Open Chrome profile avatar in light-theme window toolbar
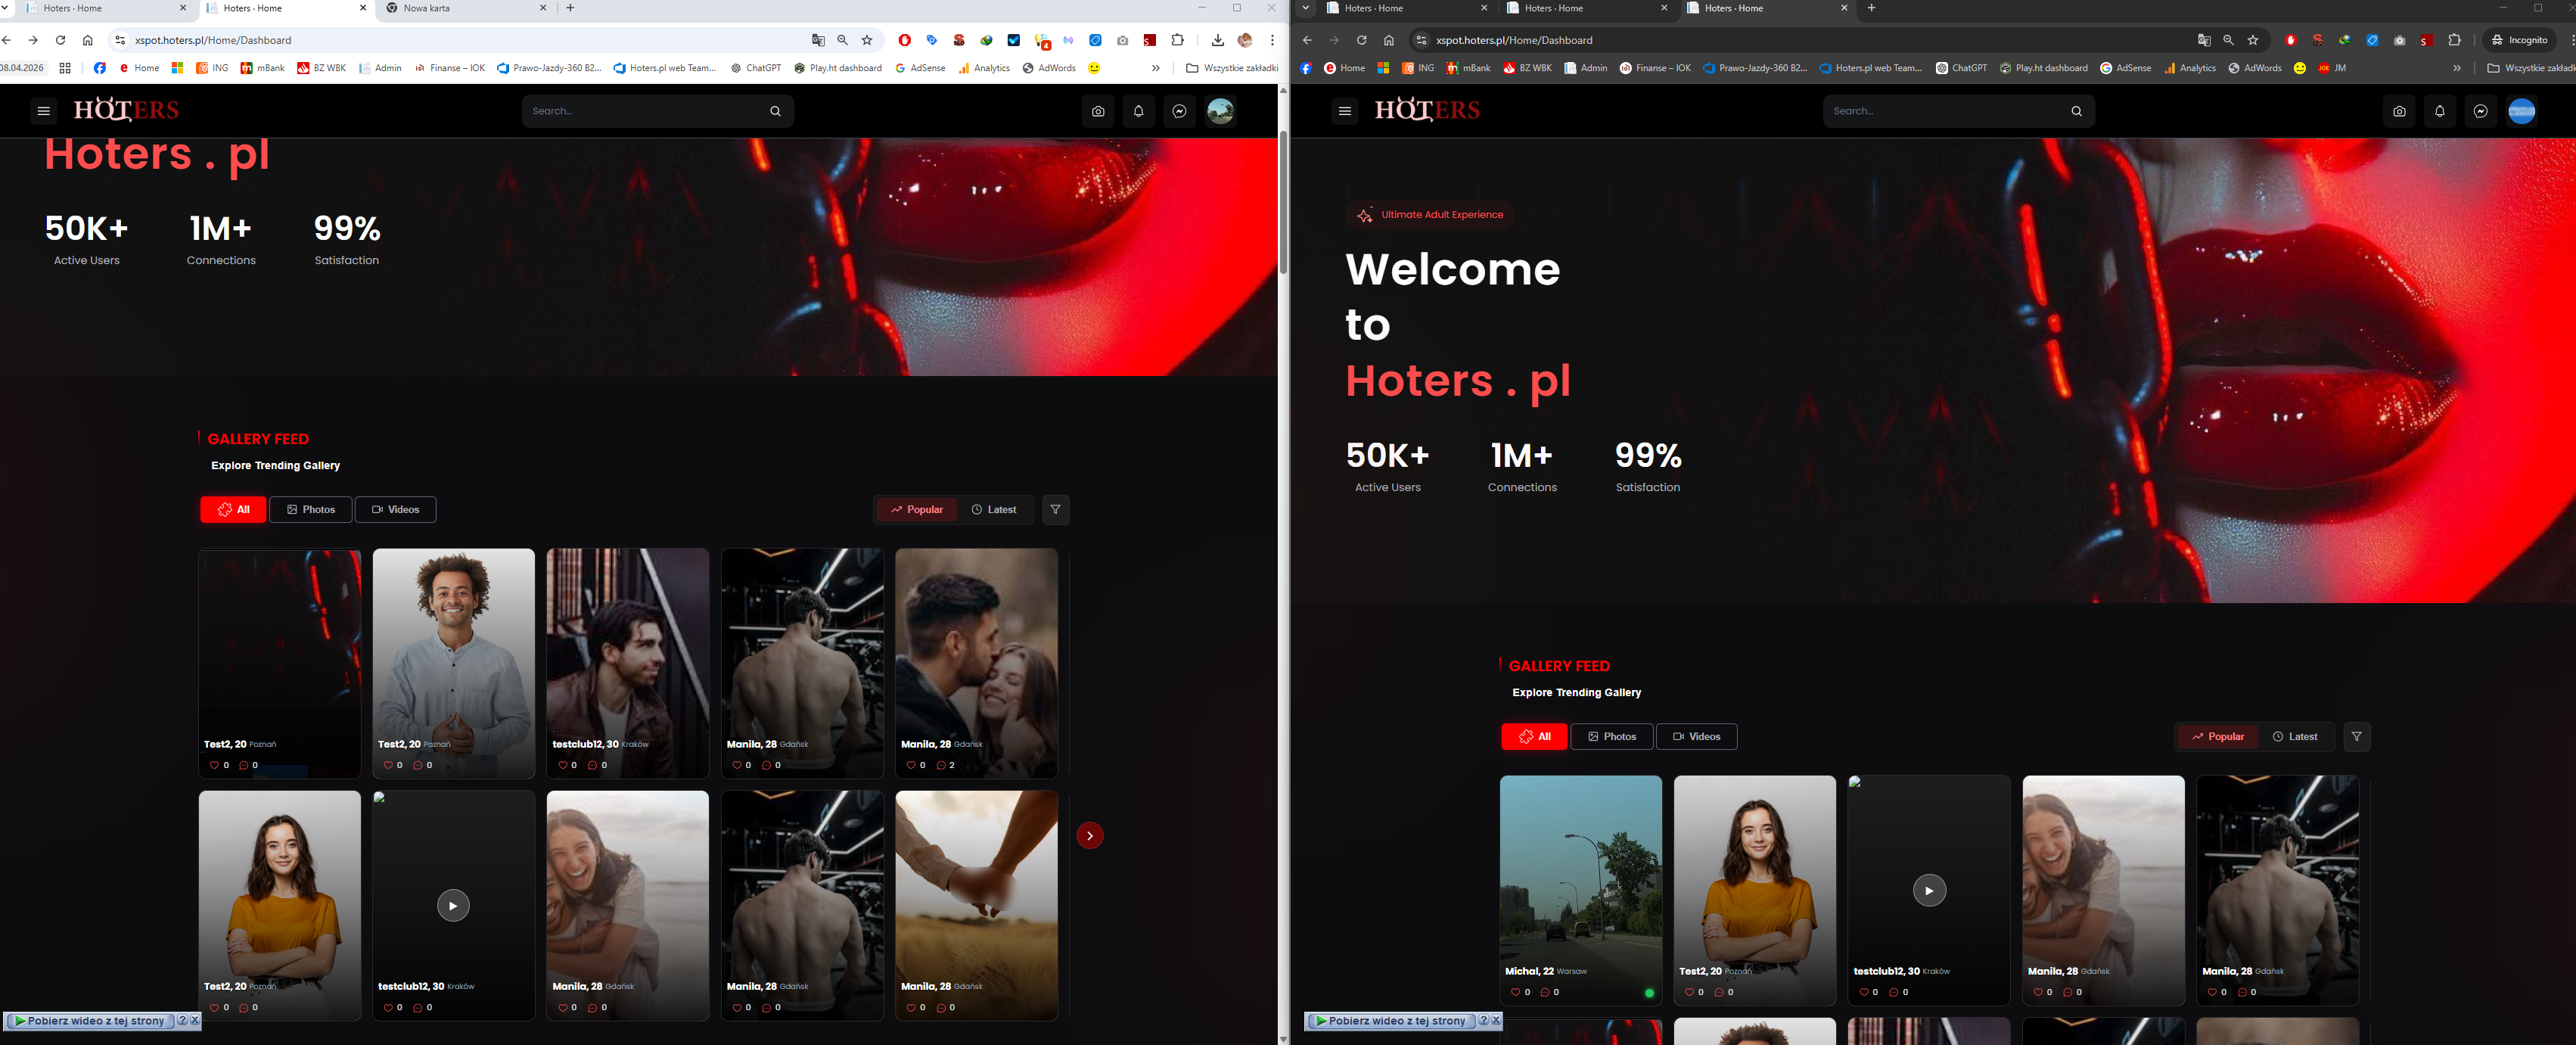The width and height of the screenshot is (2576, 1045). click(1245, 40)
